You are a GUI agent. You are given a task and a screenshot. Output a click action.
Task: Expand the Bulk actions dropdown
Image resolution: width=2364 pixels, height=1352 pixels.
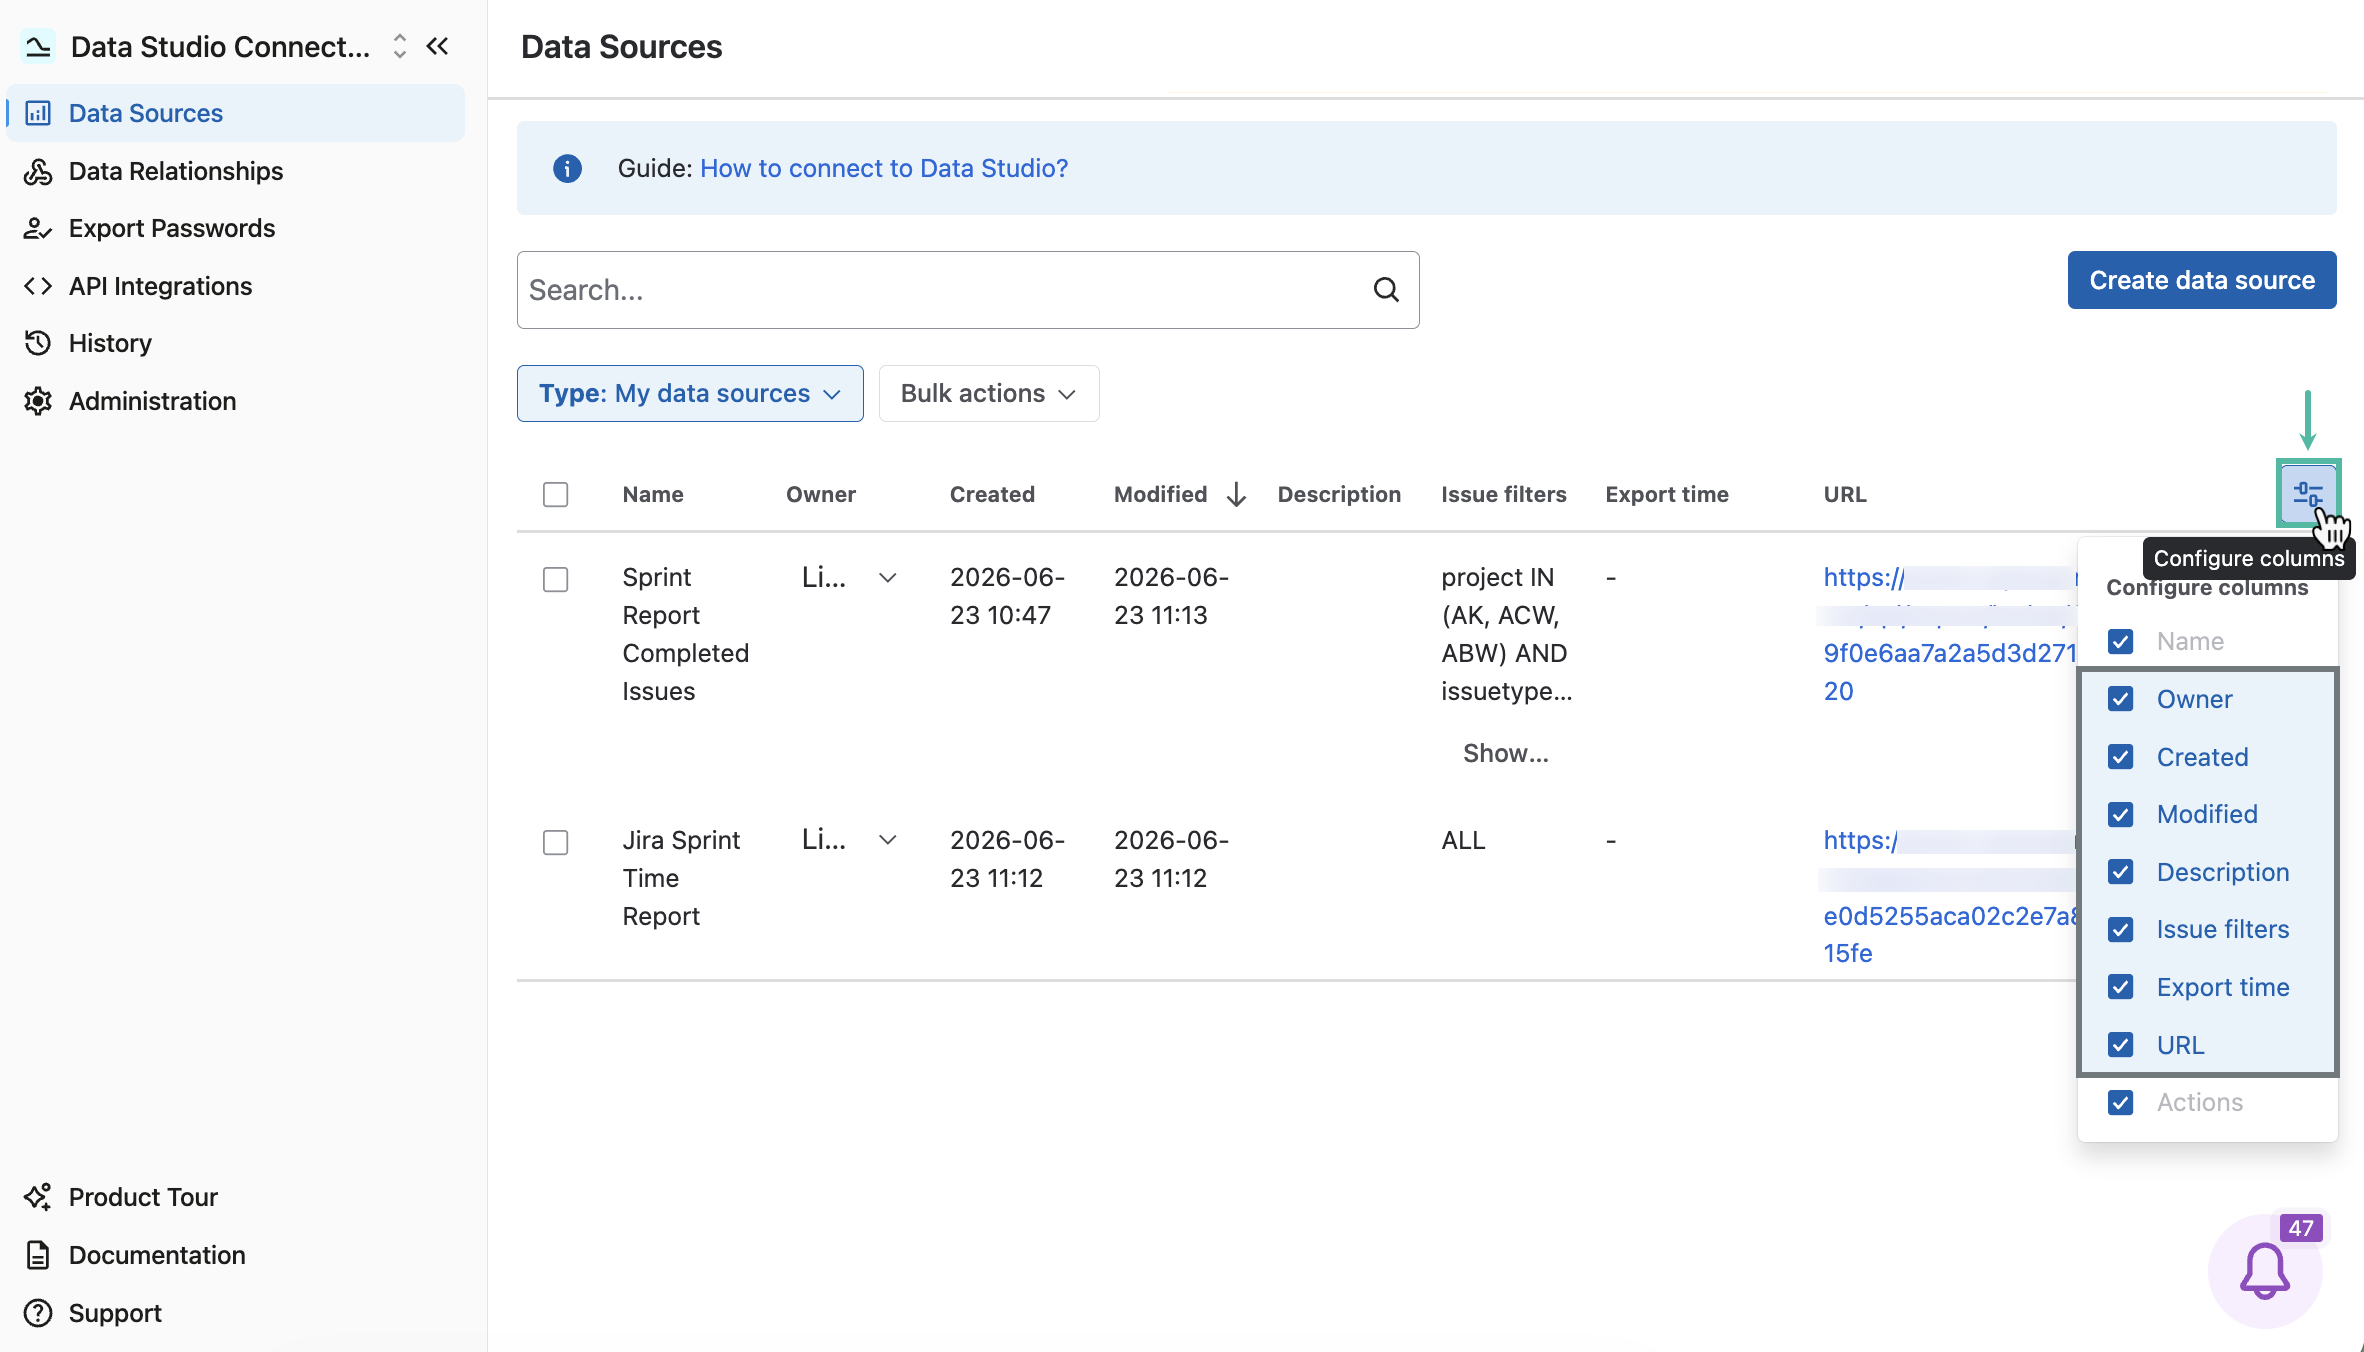click(989, 393)
